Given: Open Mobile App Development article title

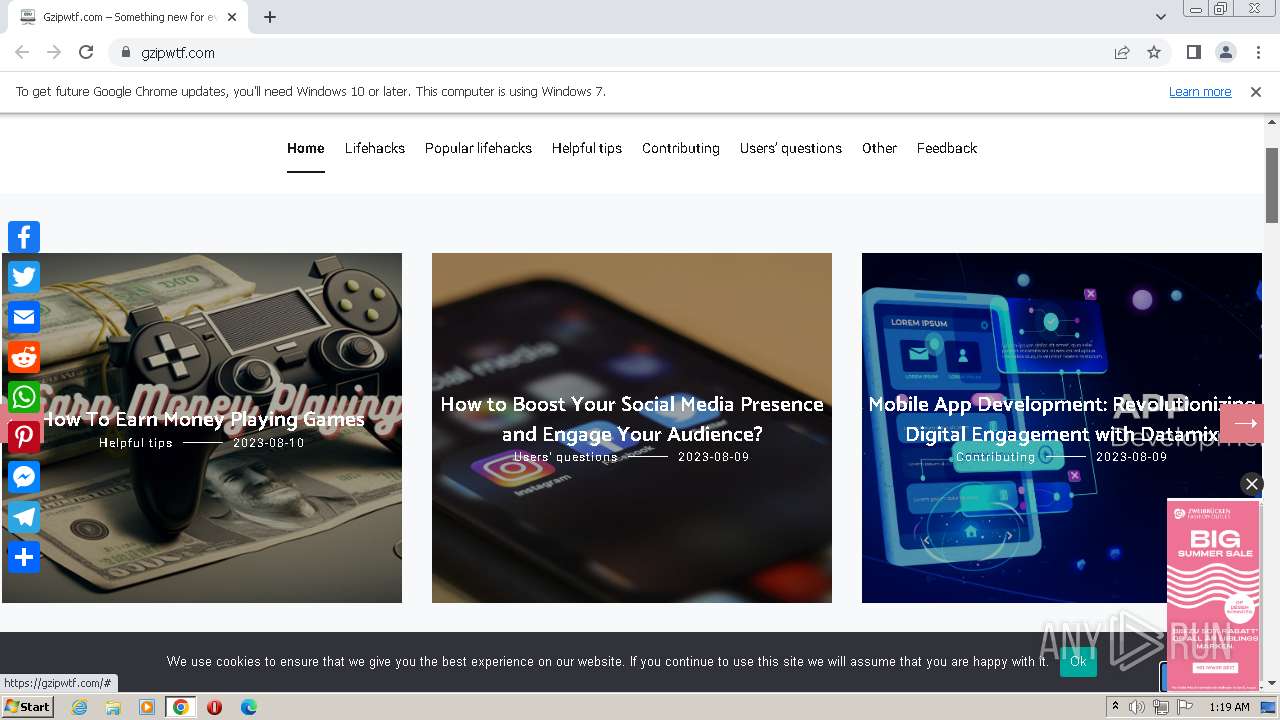Looking at the screenshot, I should (1062, 419).
